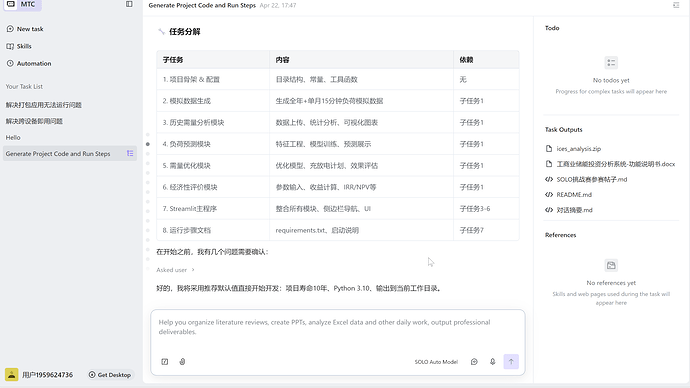Click dependency cell 子任务3-6

[x=486, y=209]
